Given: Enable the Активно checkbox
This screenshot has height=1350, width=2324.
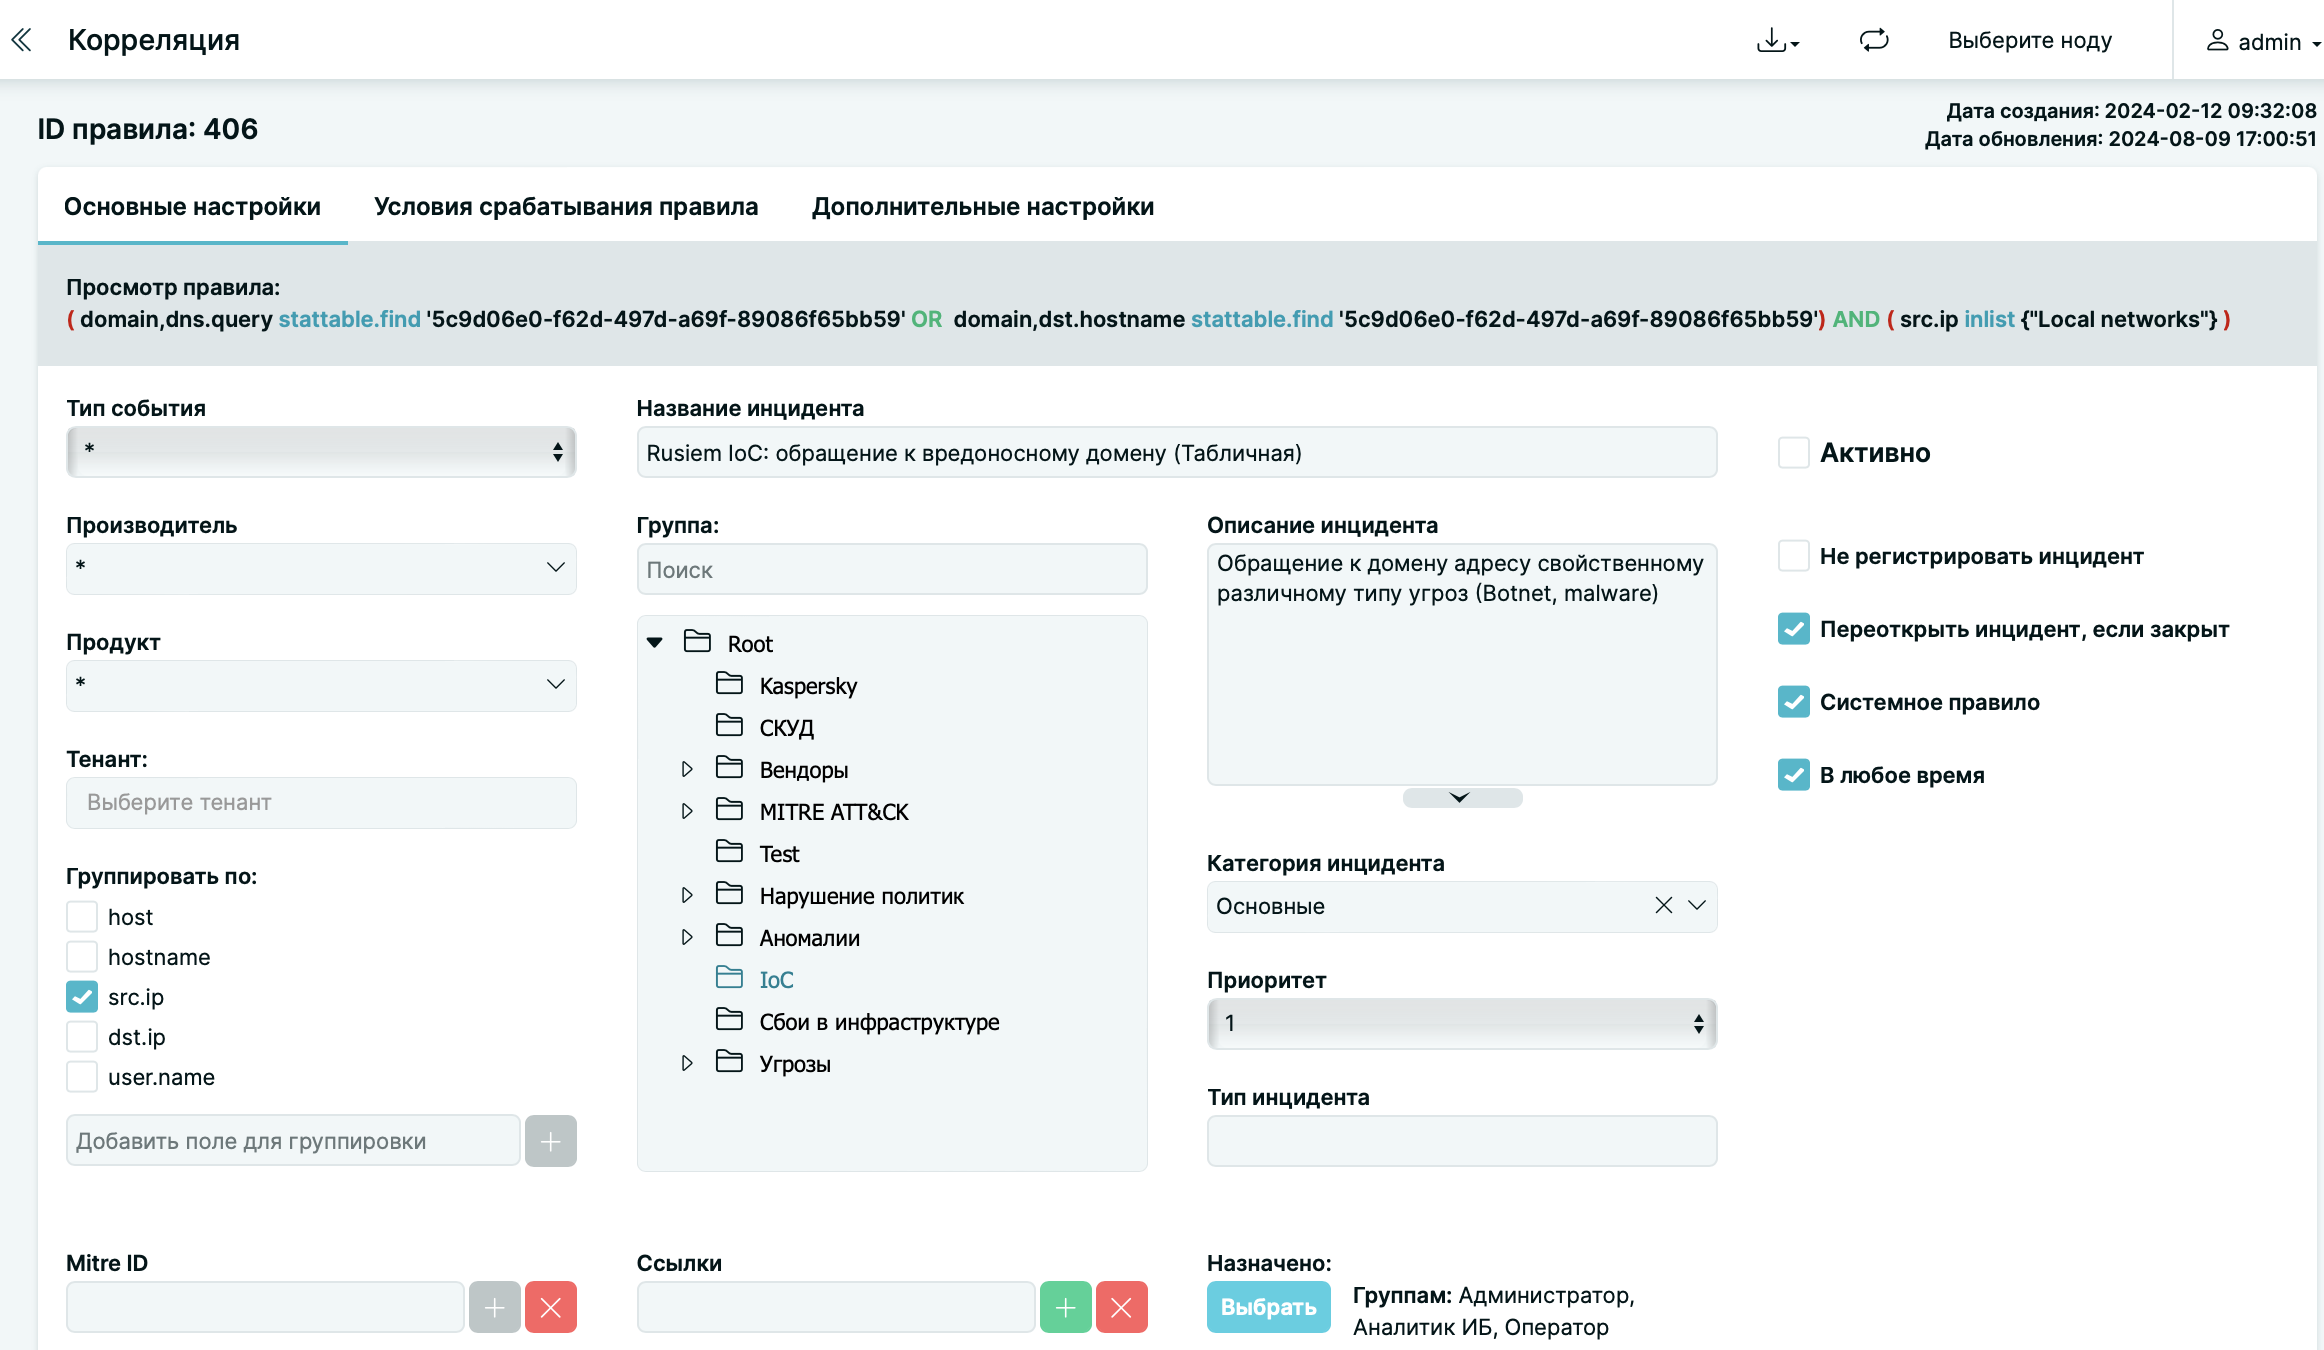Looking at the screenshot, I should (x=1793, y=453).
